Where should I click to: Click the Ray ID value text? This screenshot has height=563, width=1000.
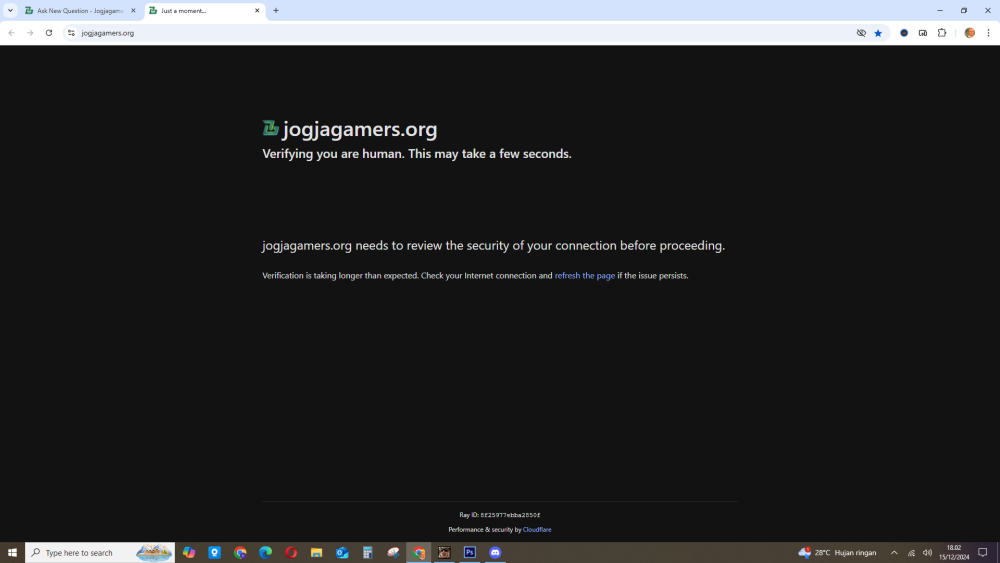pos(510,515)
